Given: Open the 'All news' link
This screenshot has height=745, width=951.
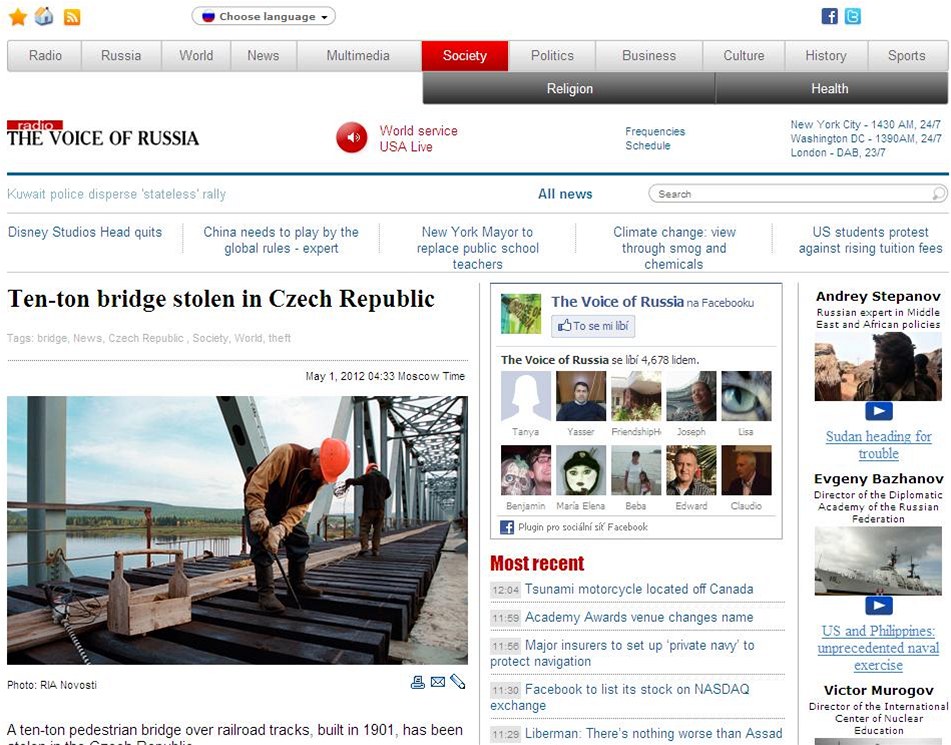Looking at the screenshot, I should coord(565,194).
